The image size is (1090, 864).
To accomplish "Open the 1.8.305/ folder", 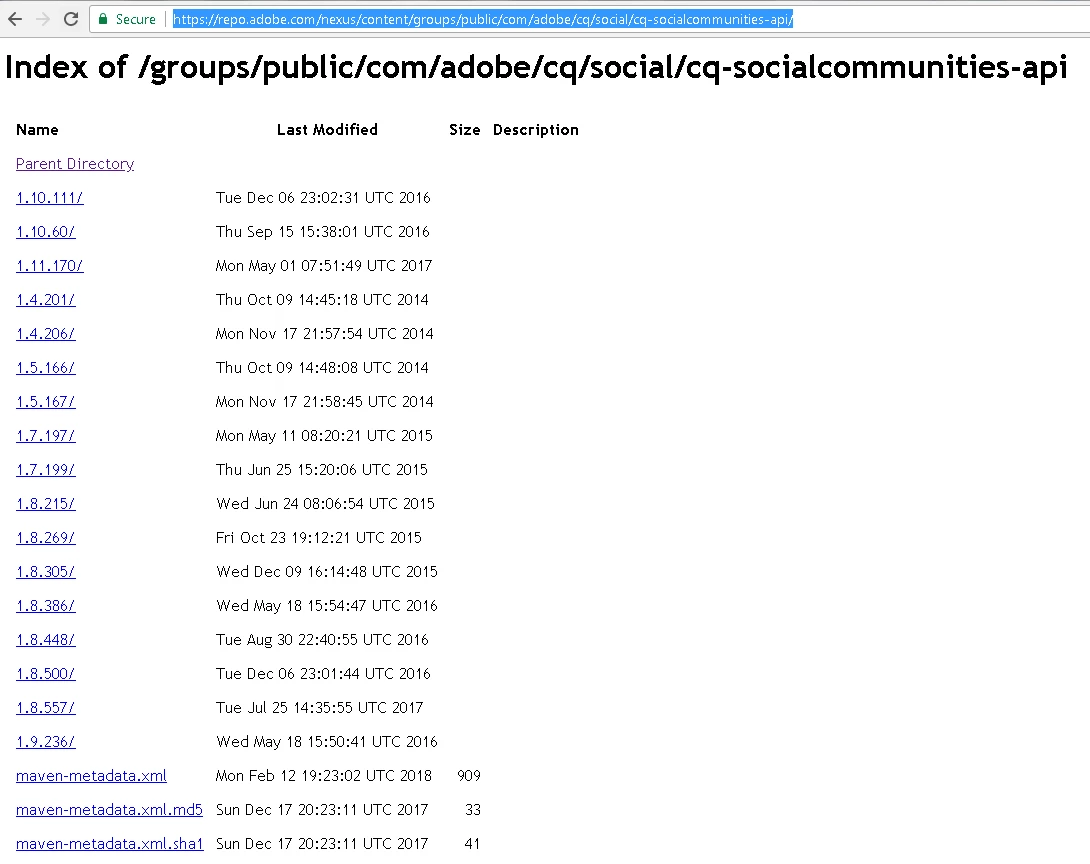I will tap(46, 573).
